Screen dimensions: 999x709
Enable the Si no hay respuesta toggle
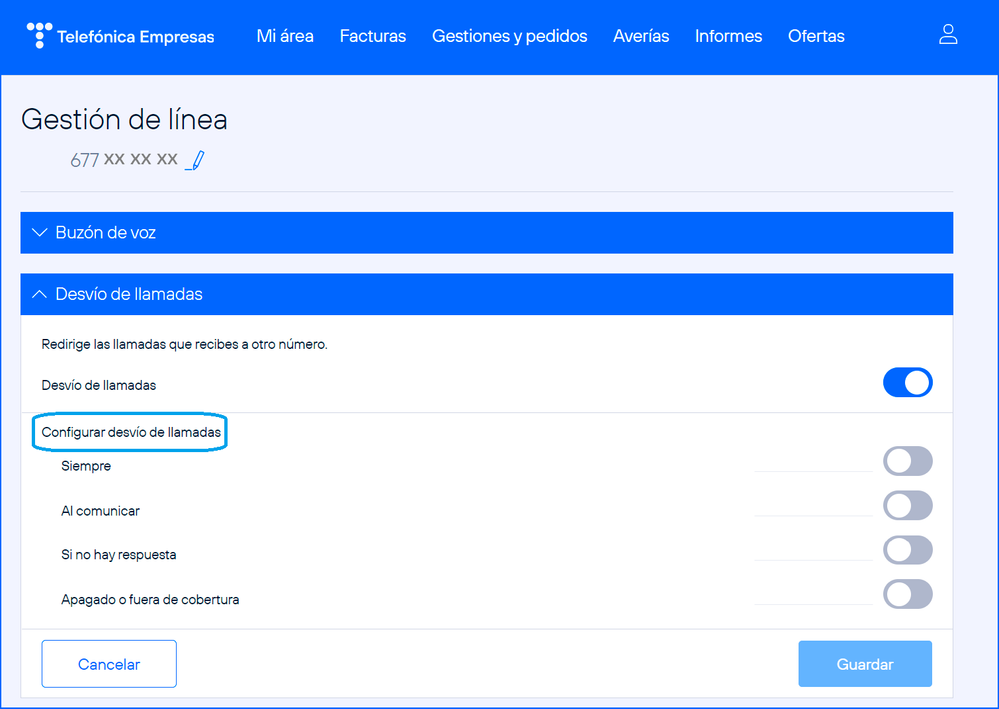(907, 550)
